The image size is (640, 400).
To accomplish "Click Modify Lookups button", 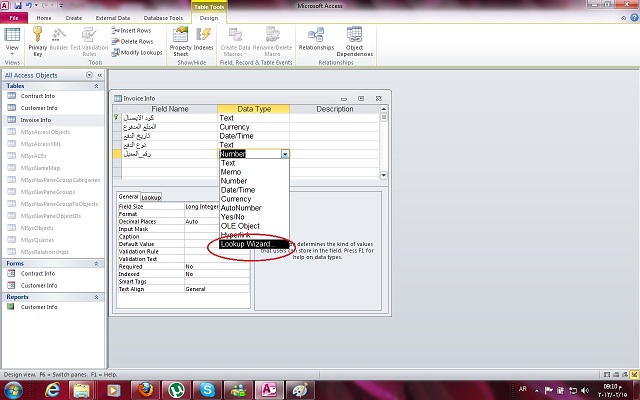I will pos(137,53).
